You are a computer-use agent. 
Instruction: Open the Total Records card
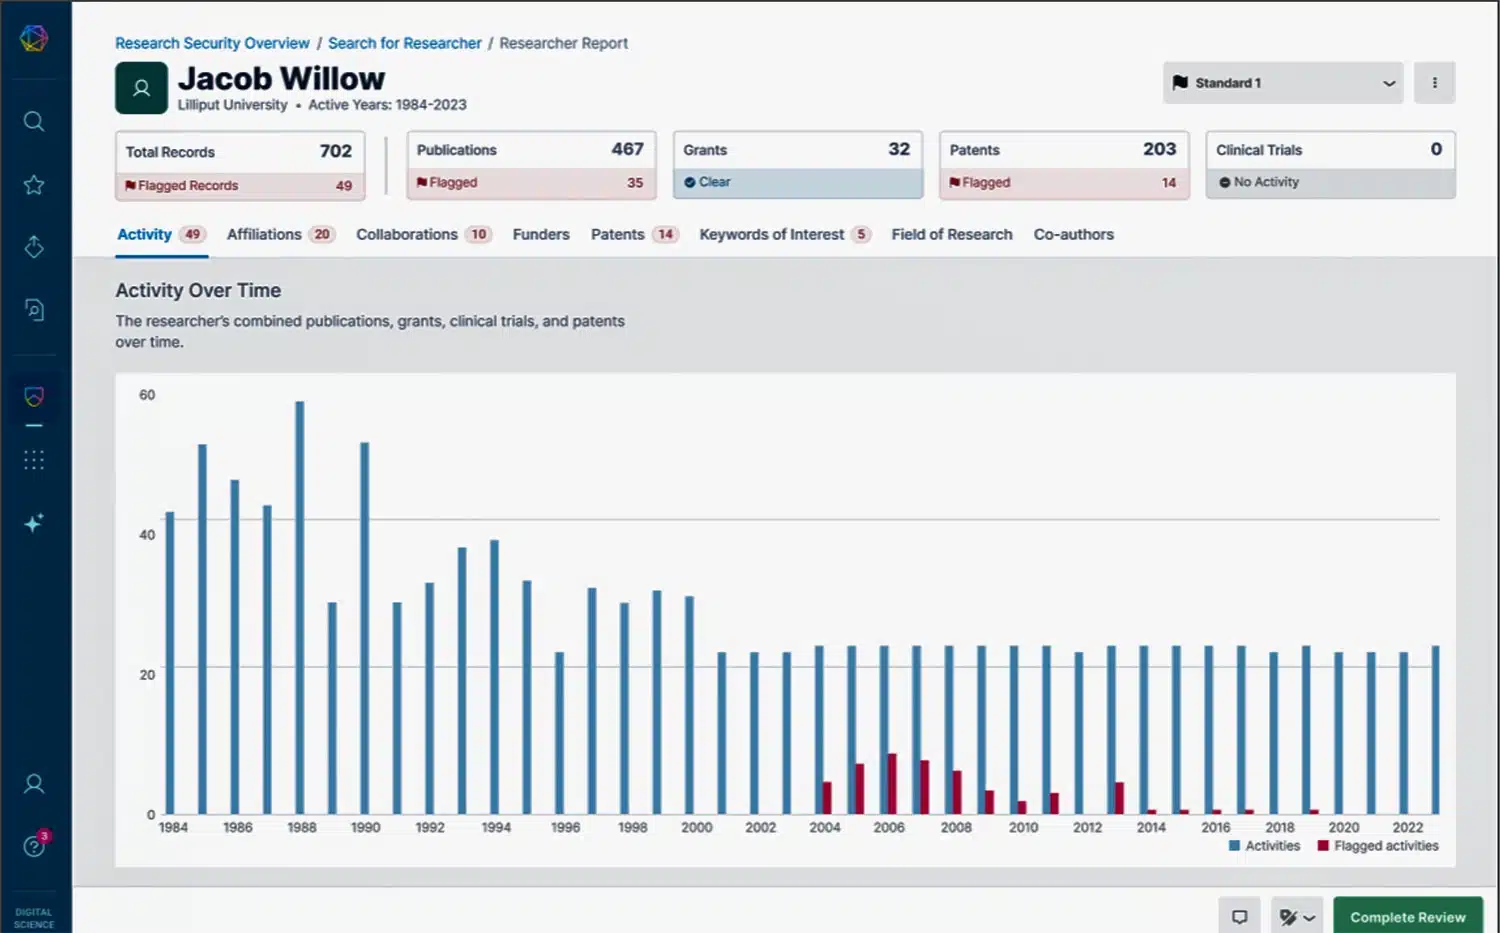click(x=240, y=166)
